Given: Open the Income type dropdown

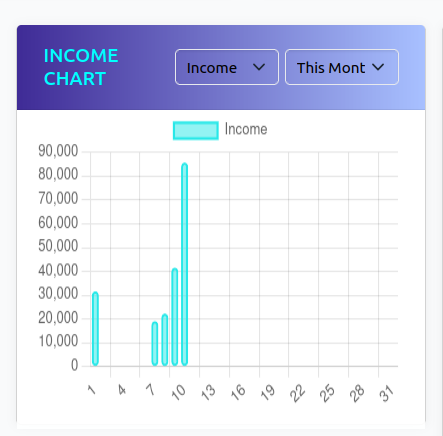Looking at the screenshot, I should point(227,67).
